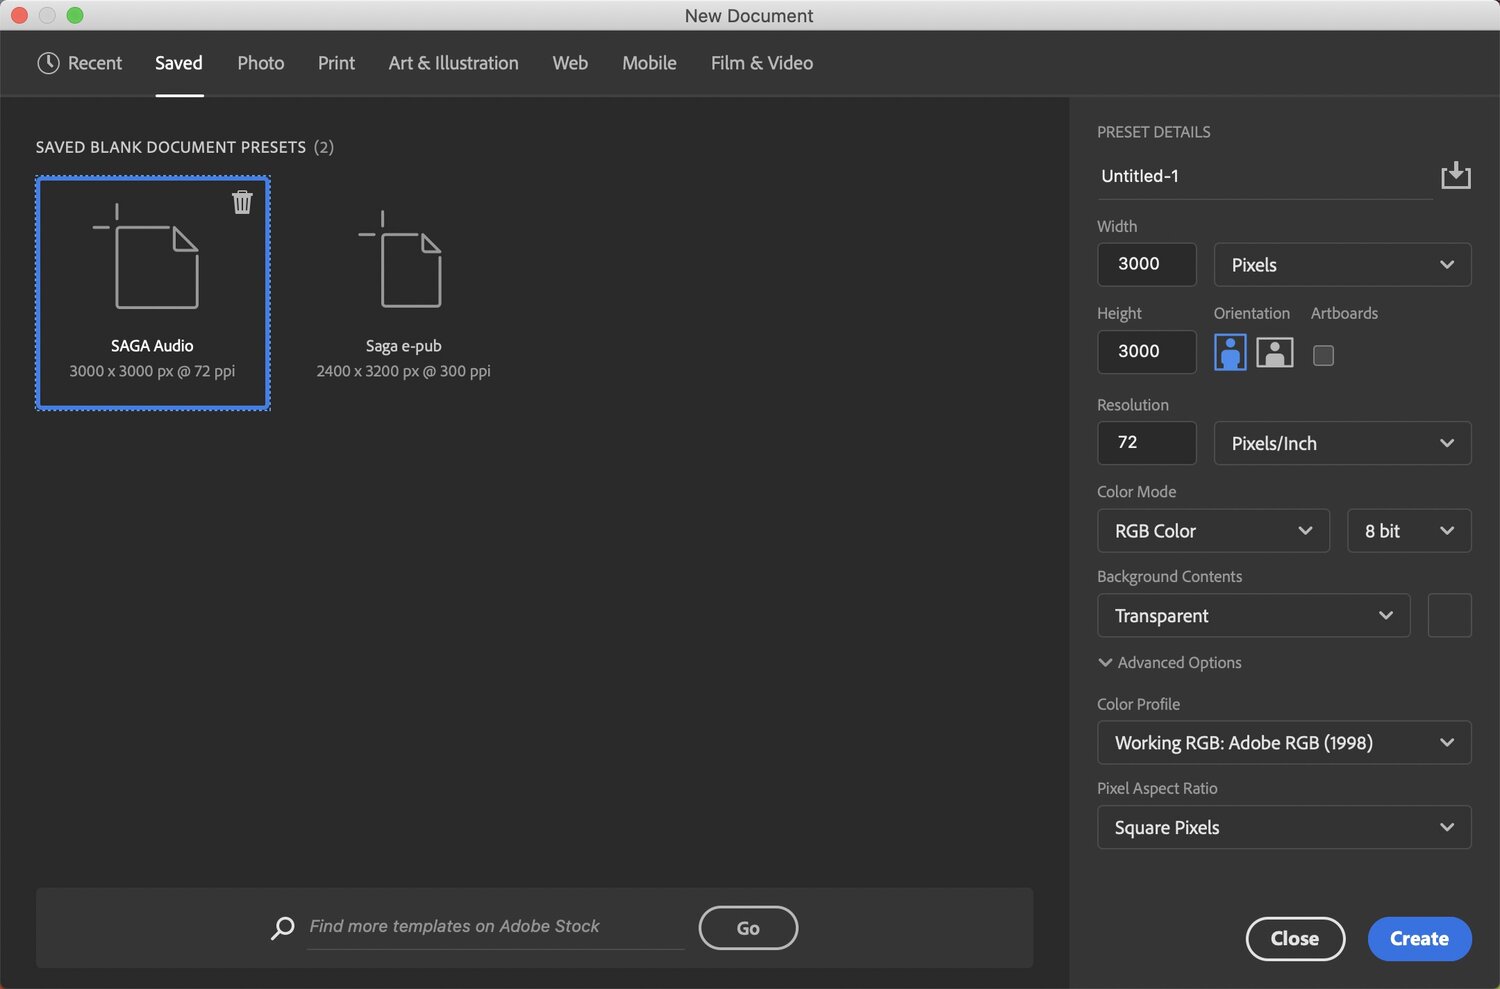Viewport: 1500px width, 989px height.
Task: Select landscape orientation
Action: [1275, 352]
